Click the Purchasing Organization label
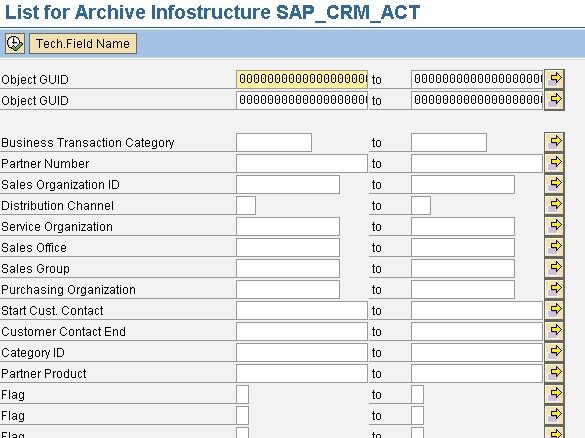Viewport: 585px width, 438px height. pos(68,290)
